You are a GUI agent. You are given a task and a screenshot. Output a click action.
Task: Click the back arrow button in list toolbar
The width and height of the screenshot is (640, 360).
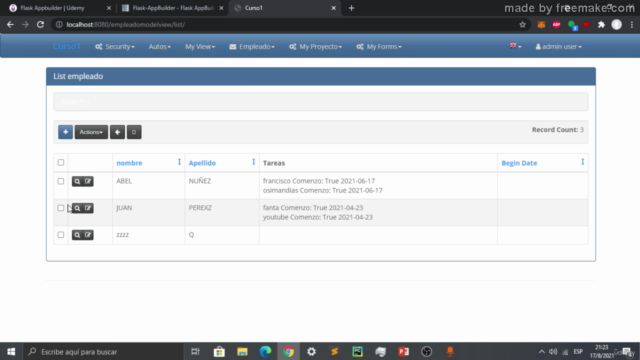[x=118, y=132]
